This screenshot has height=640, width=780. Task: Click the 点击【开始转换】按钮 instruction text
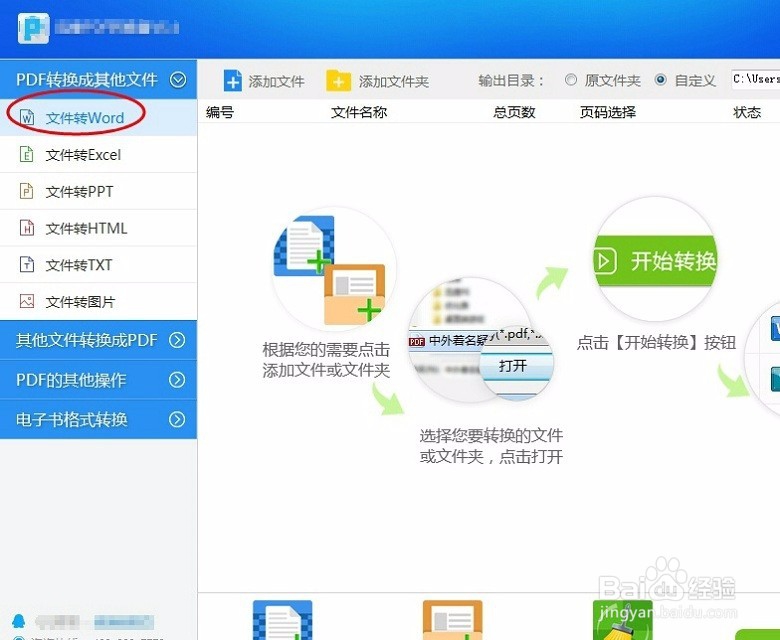656,342
